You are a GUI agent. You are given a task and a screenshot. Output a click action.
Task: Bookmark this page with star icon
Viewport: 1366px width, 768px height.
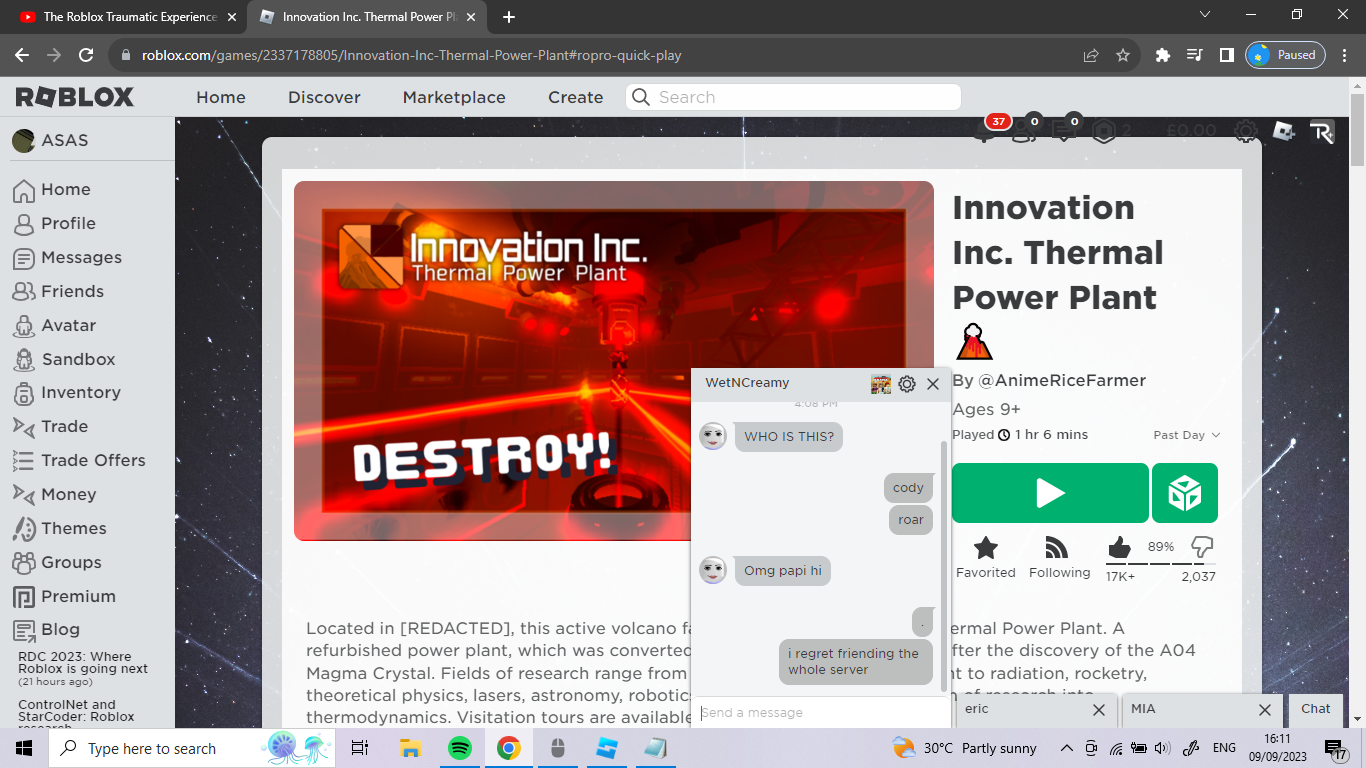[x=1123, y=55]
